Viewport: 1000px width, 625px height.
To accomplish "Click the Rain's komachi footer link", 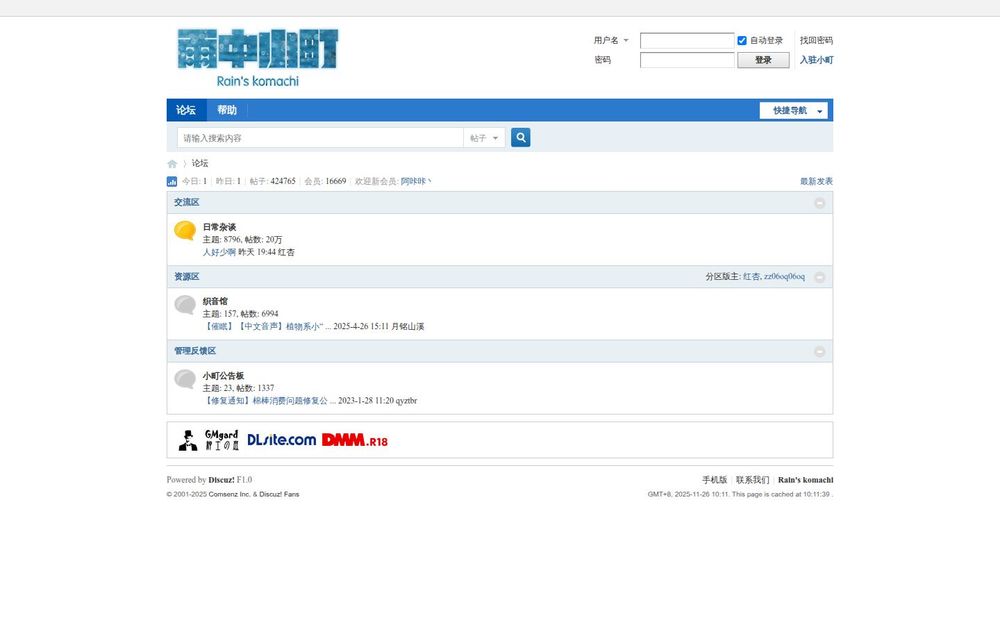I will point(805,480).
